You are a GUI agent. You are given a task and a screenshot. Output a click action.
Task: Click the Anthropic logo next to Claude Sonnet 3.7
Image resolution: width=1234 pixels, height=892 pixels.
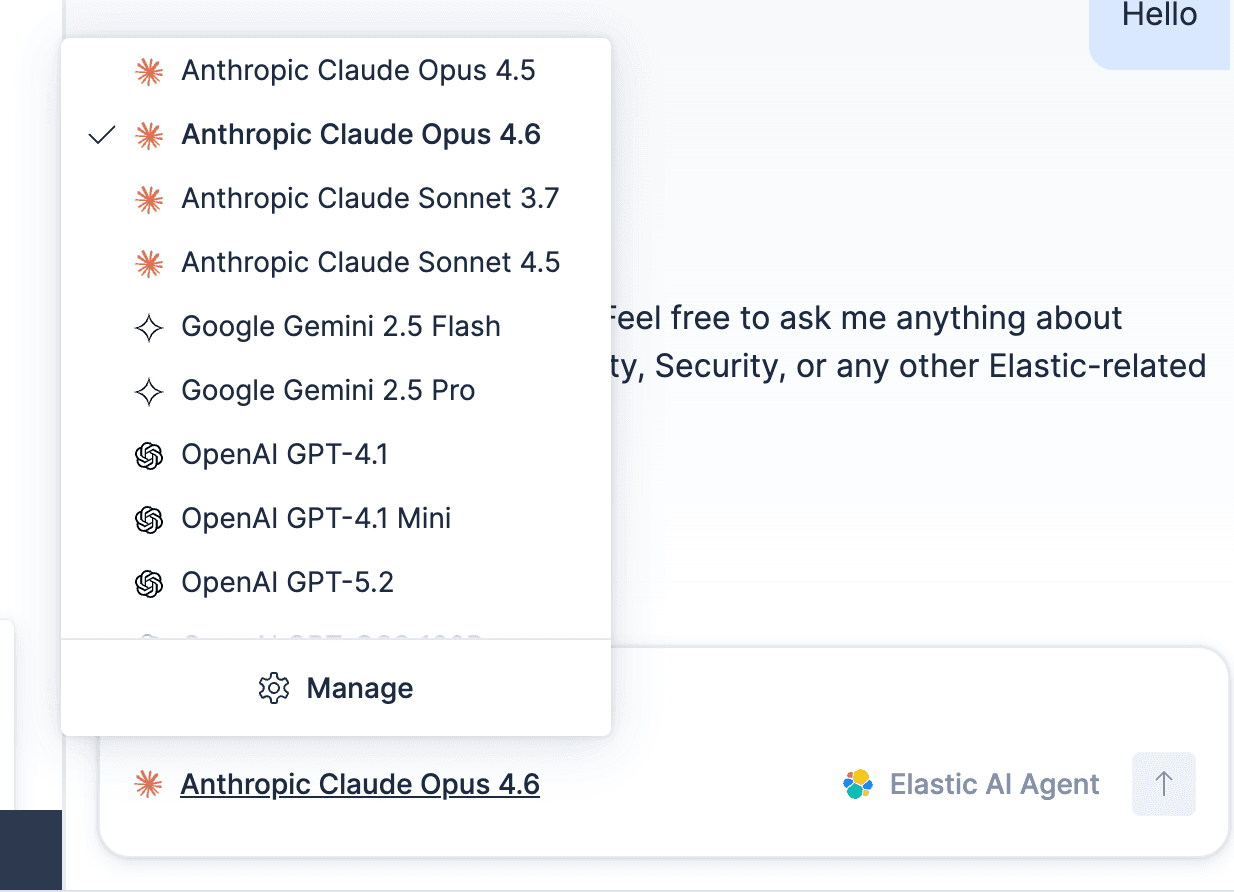point(149,198)
